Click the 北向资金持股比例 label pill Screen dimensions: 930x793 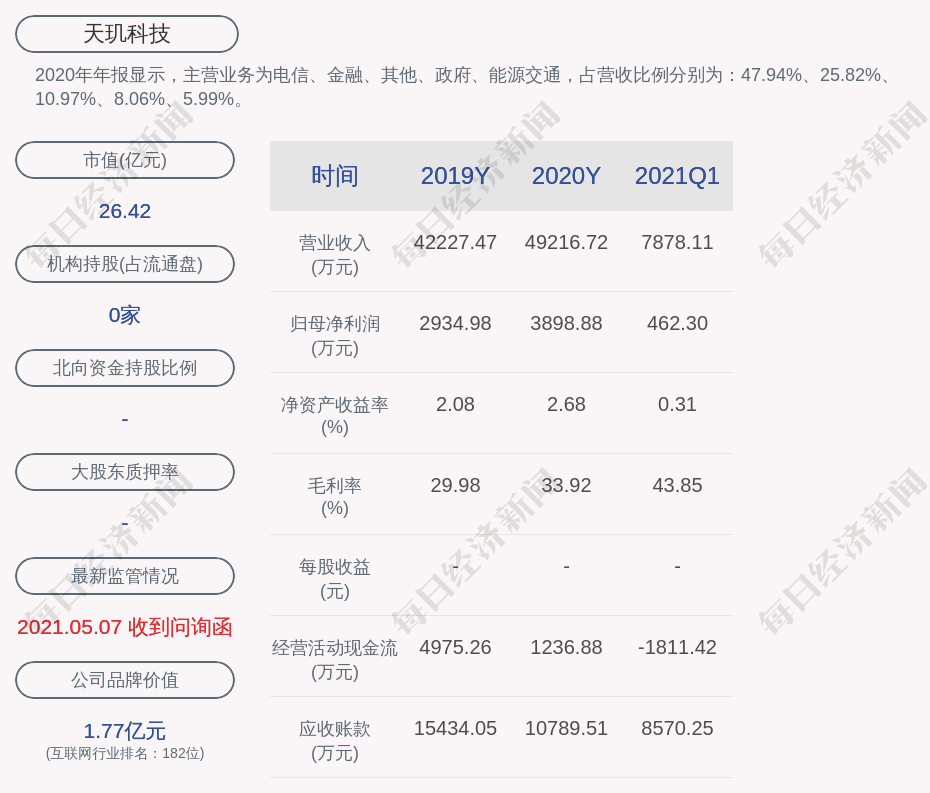tap(125, 368)
